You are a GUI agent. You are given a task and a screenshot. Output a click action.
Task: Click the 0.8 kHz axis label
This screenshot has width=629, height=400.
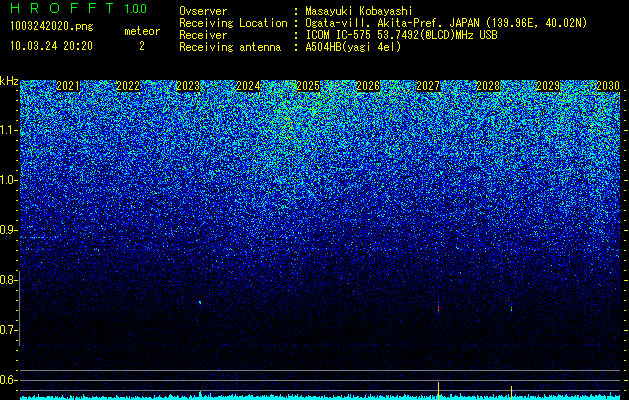(8, 280)
